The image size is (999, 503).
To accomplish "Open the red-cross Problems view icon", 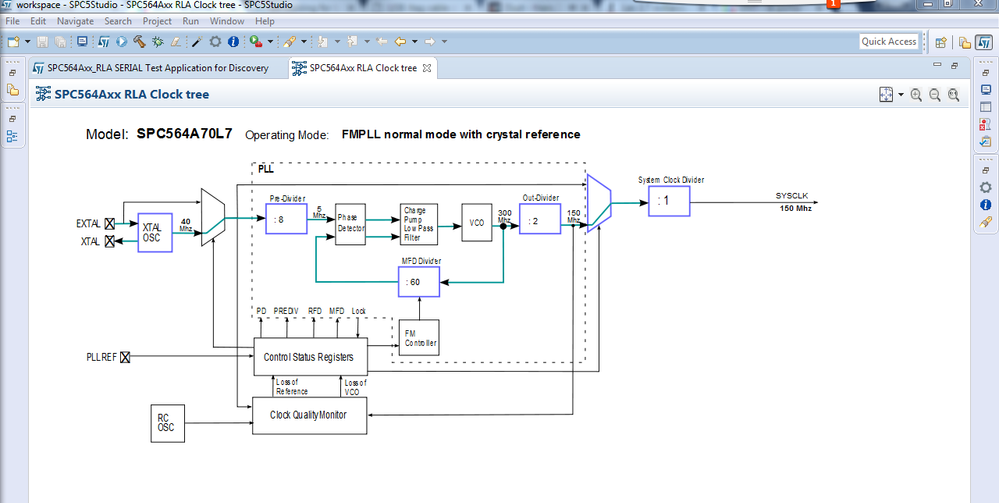I will pyautogui.click(x=986, y=124).
